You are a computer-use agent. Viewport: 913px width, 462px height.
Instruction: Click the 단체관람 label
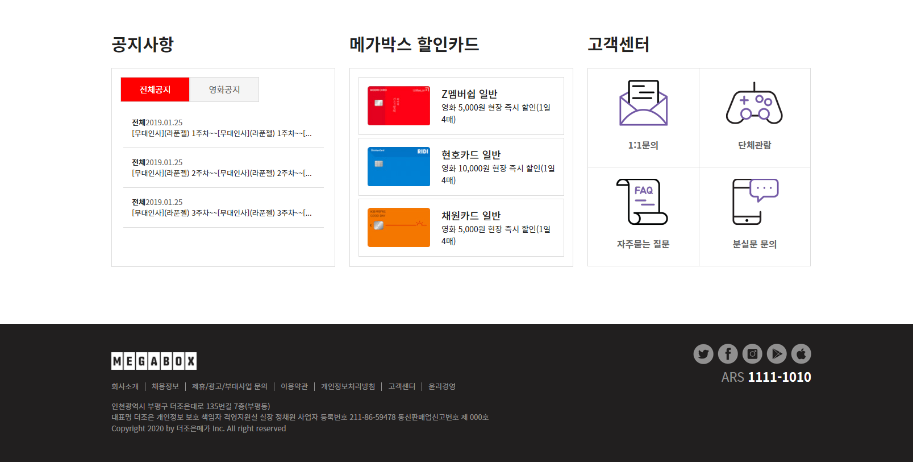coord(755,145)
